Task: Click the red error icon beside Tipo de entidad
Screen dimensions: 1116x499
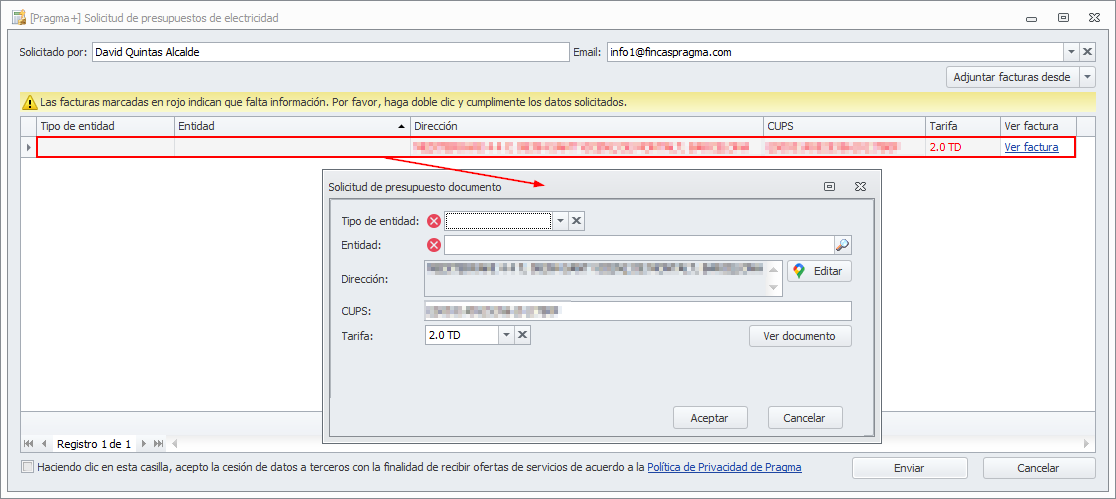Action: point(433,221)
